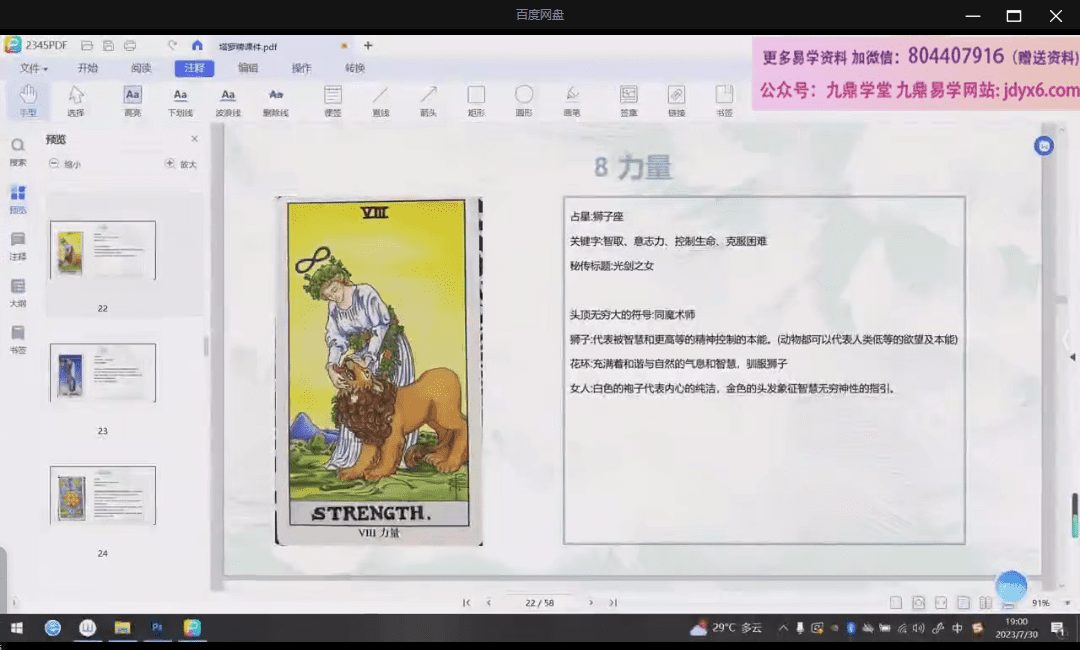Select the hand (手型) tool

tap(28, 100)
